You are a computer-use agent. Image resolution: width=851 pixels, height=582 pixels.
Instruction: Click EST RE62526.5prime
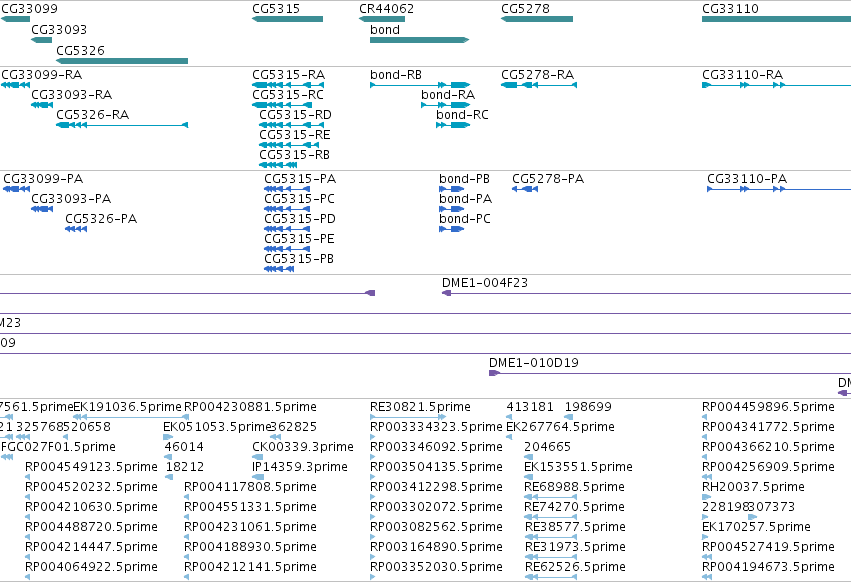(575, 567)
